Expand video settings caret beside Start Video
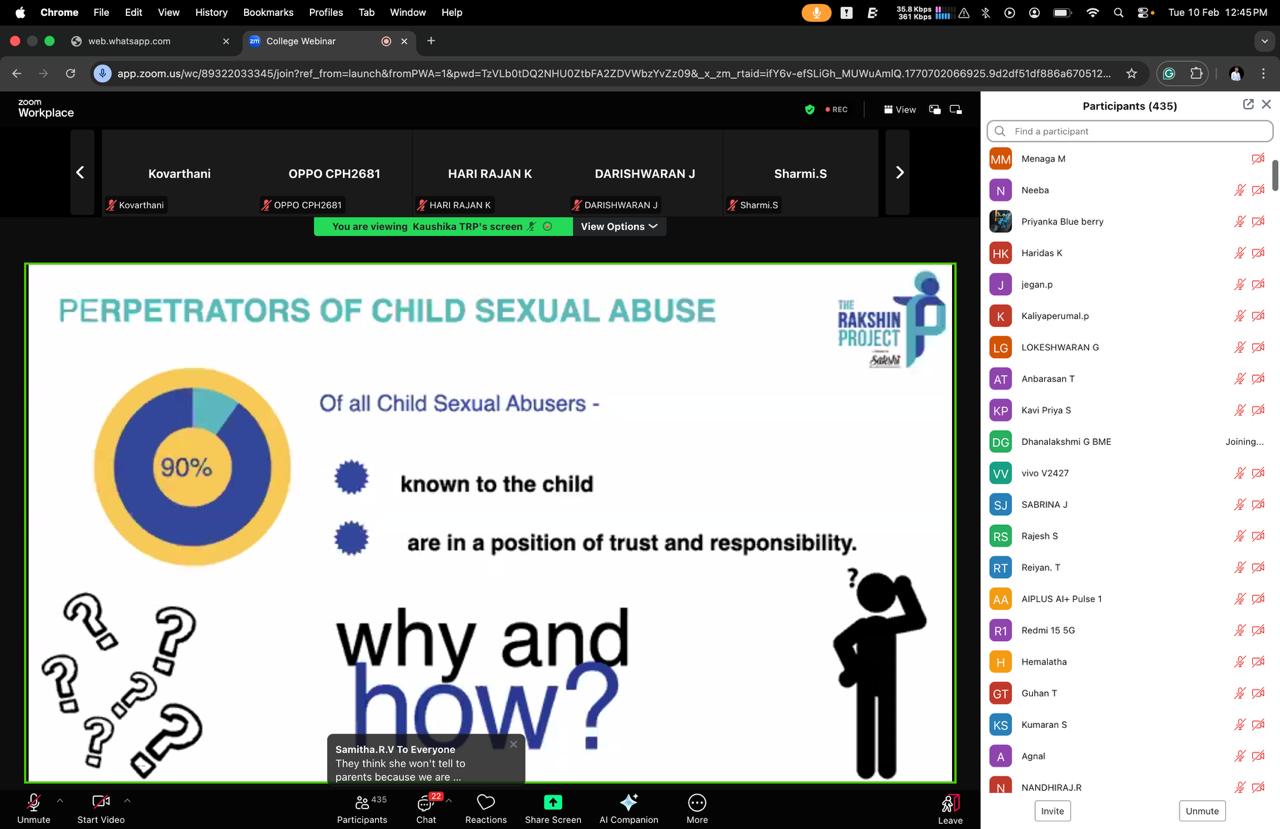 tap(127, 800)
